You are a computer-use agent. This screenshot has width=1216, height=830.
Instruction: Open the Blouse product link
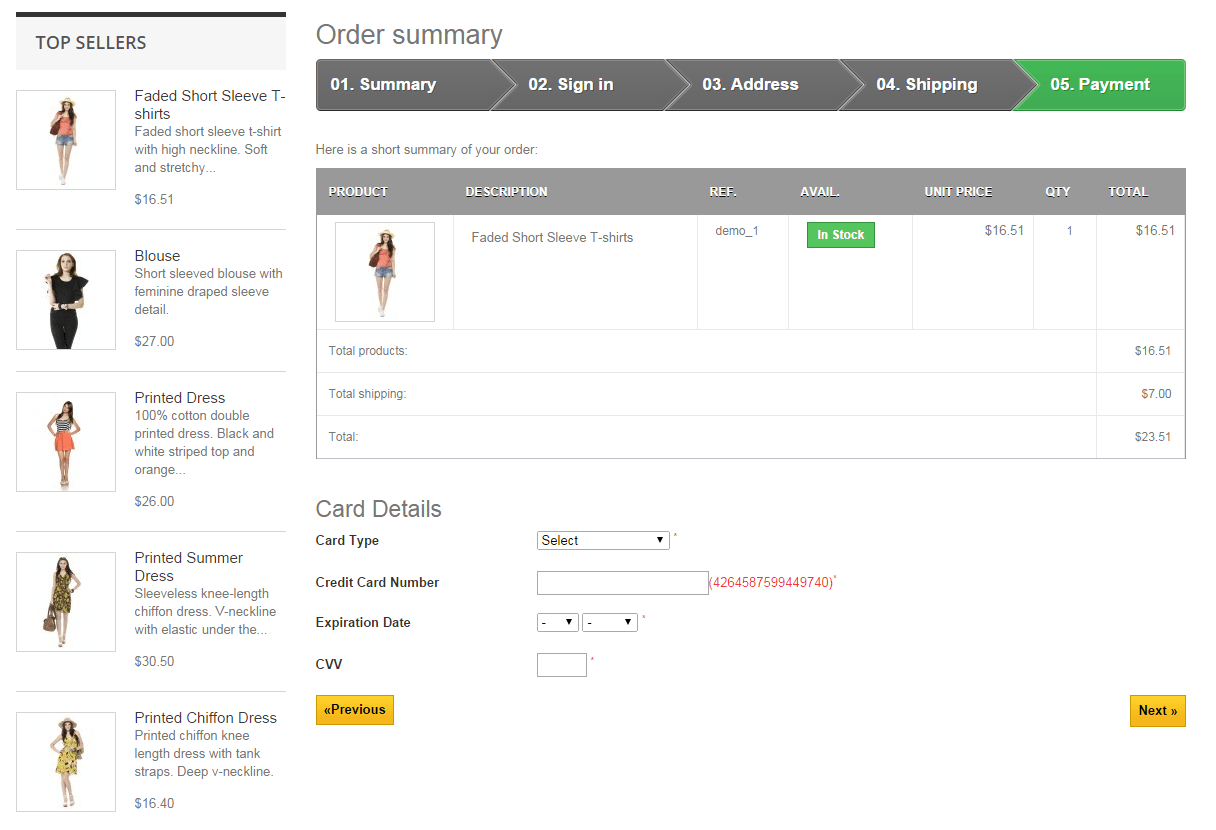(x=157, y=255)
